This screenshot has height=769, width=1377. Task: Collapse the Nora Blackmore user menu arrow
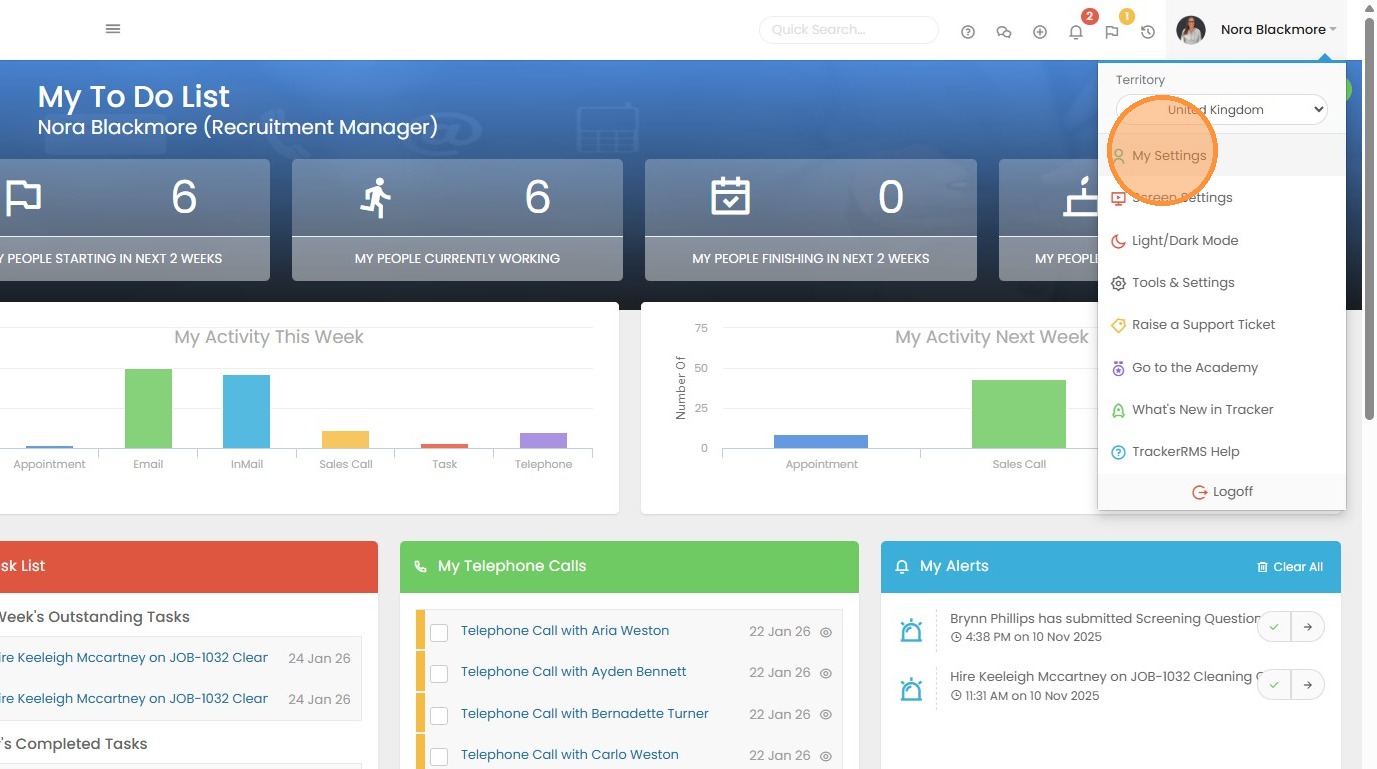1333,30
